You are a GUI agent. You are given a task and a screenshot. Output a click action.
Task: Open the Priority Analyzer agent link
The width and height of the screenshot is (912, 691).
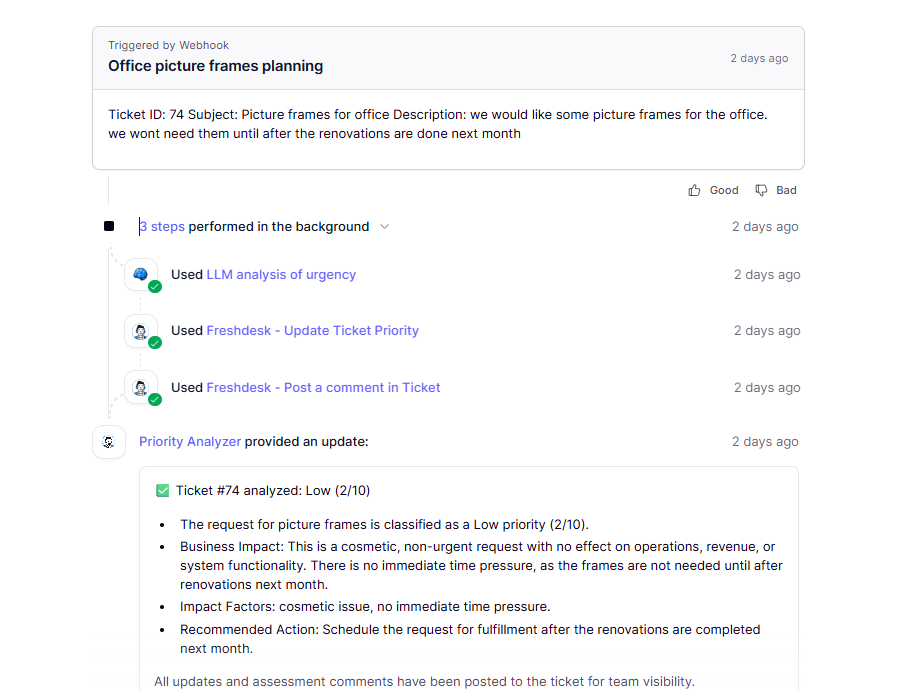[x=189, y=441]
